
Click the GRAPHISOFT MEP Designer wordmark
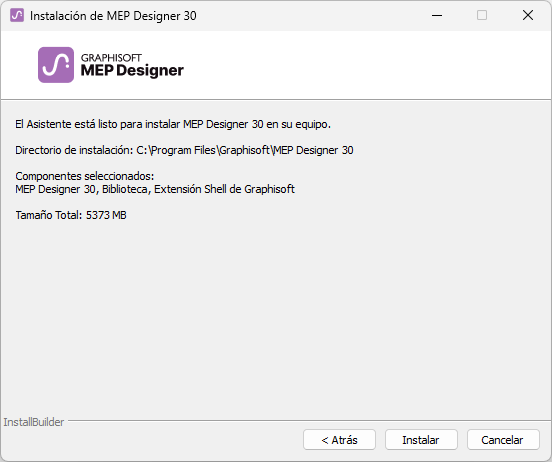pos(132,65)
